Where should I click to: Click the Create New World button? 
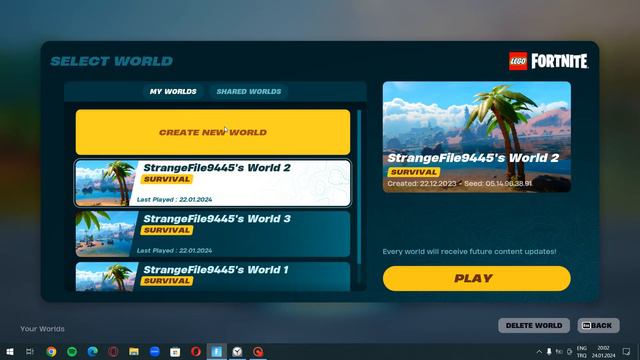(213, 132)
